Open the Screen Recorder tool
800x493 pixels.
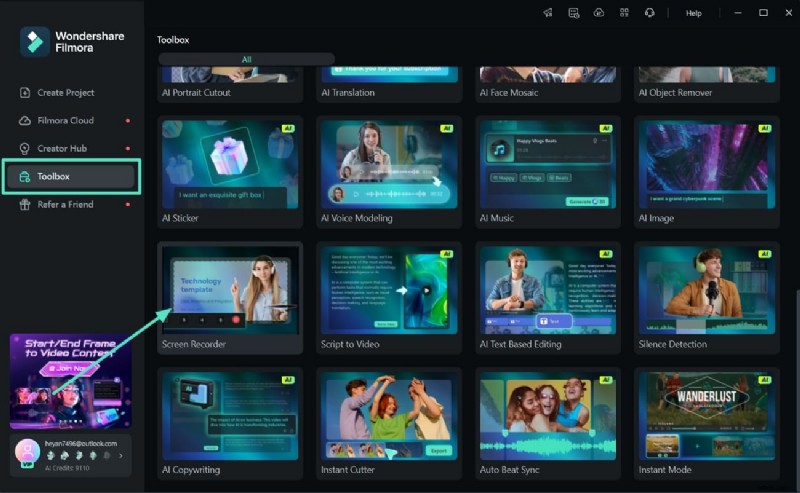point(230,291)
